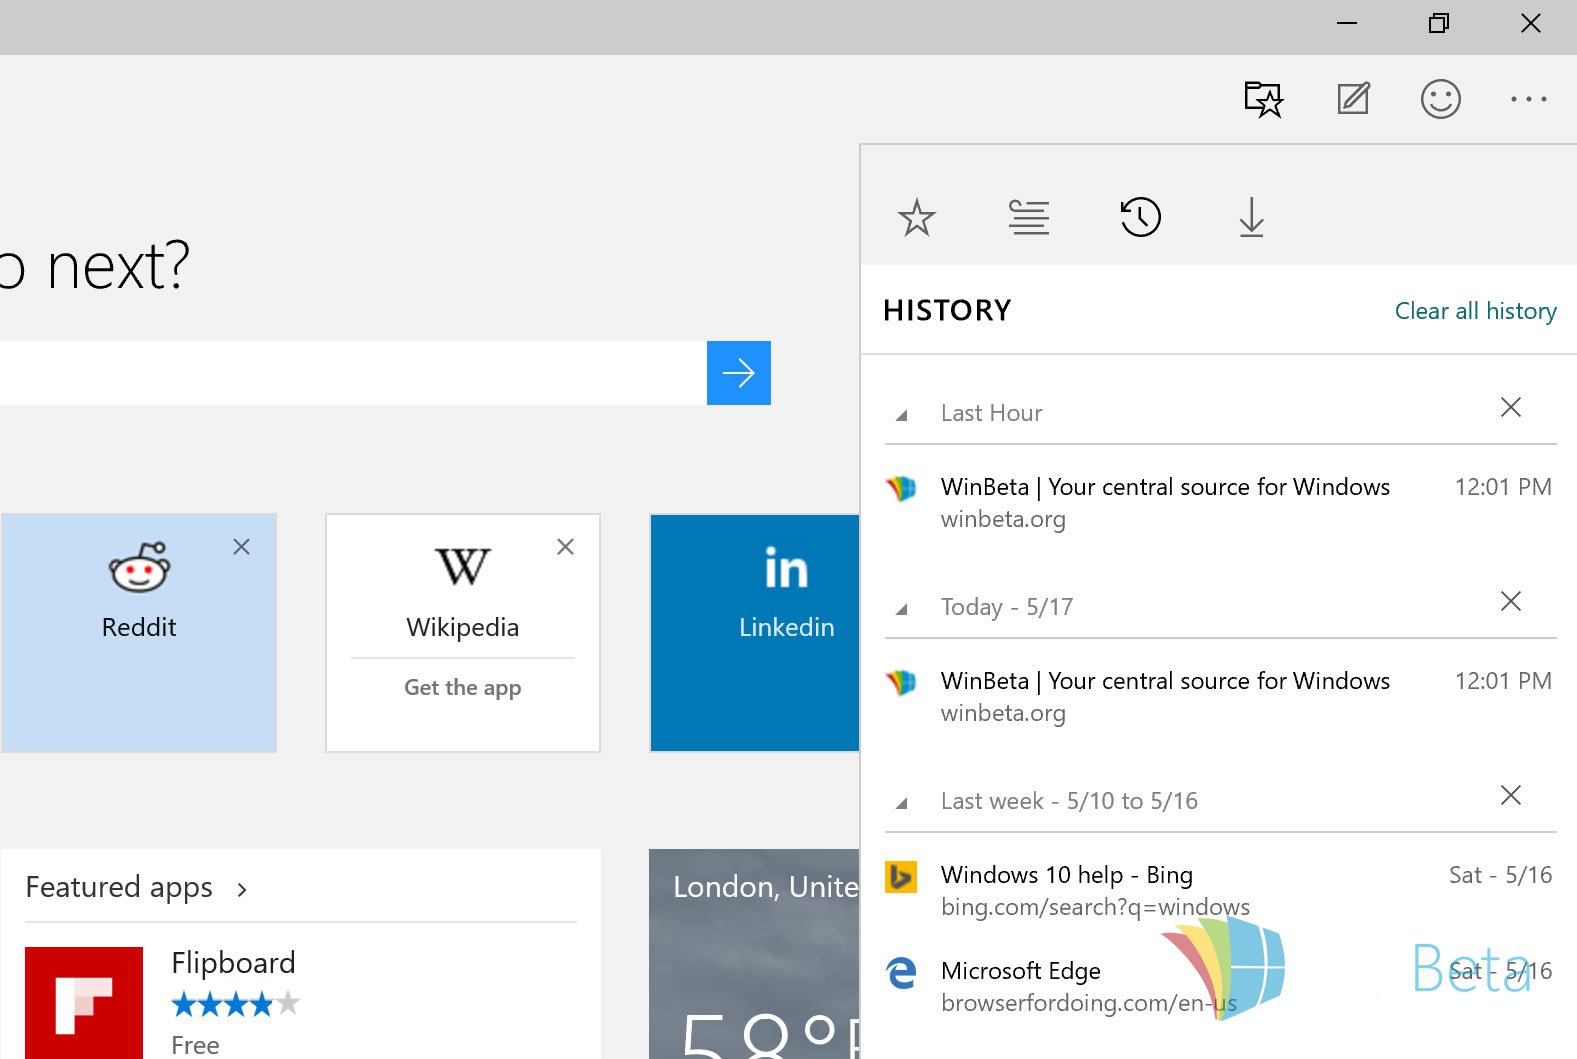Image resolution: width=1577 pixels, height=1059 pixels.
Task: Switch to the Downloads arrow tab
Action: (1251, 217)
